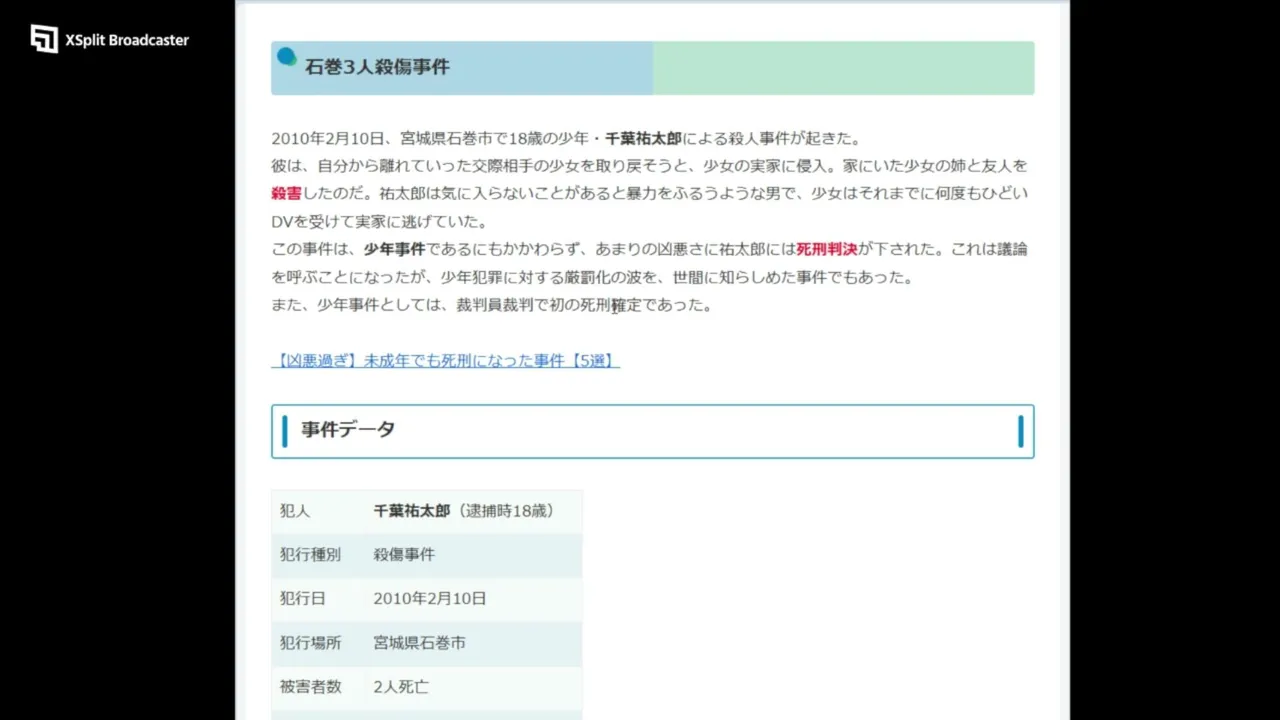
Task: Click the 犯行場所 table label
Action: click(310, 643)
